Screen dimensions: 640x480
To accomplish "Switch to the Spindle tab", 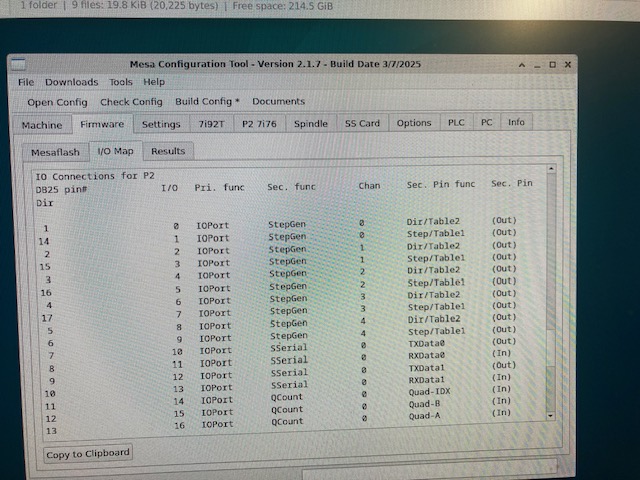I will (311, 124).
